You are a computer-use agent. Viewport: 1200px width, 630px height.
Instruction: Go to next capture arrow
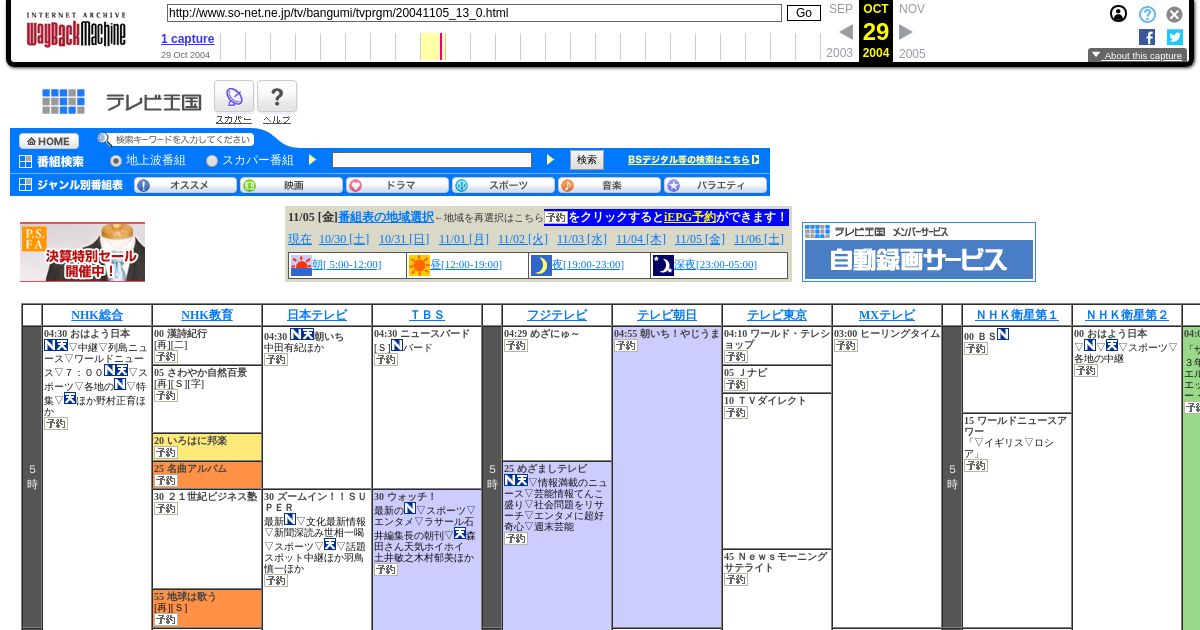click(906, 32)
